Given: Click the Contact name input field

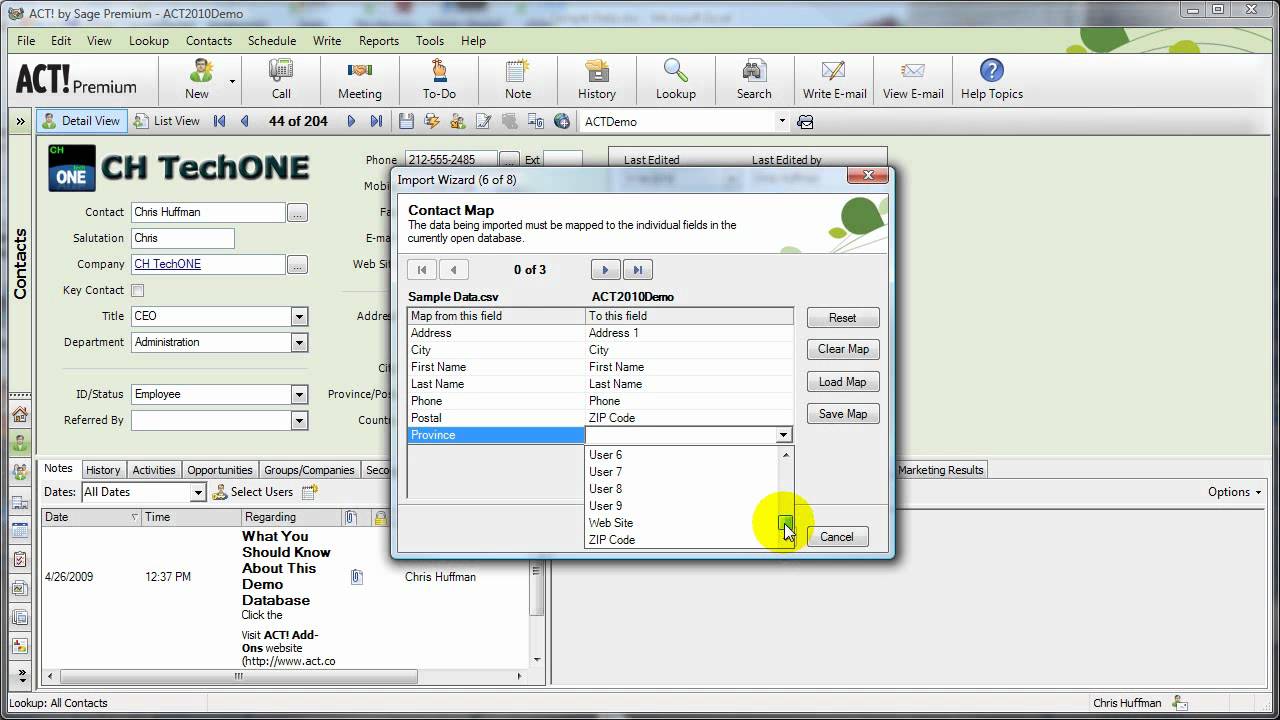Looking at the screenshot, I should pos(208,212).
